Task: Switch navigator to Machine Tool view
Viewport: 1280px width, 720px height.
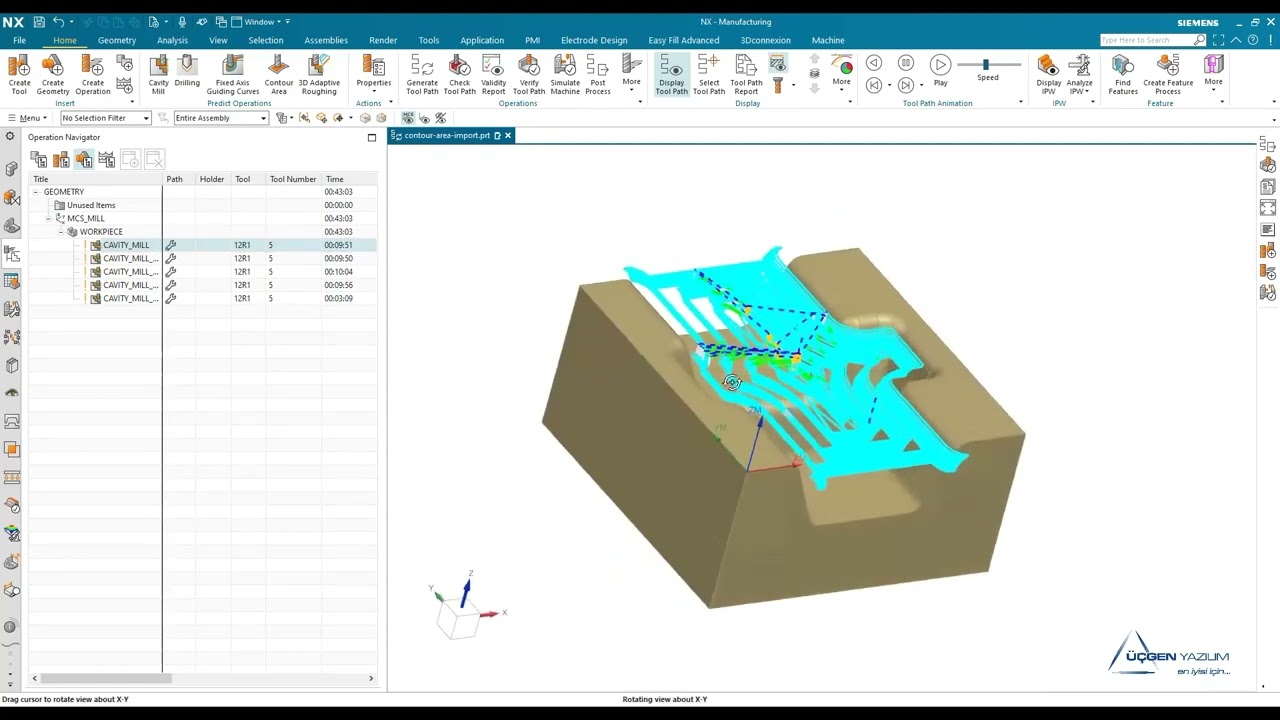Action: pyautogui.click(x=61, y=159)
